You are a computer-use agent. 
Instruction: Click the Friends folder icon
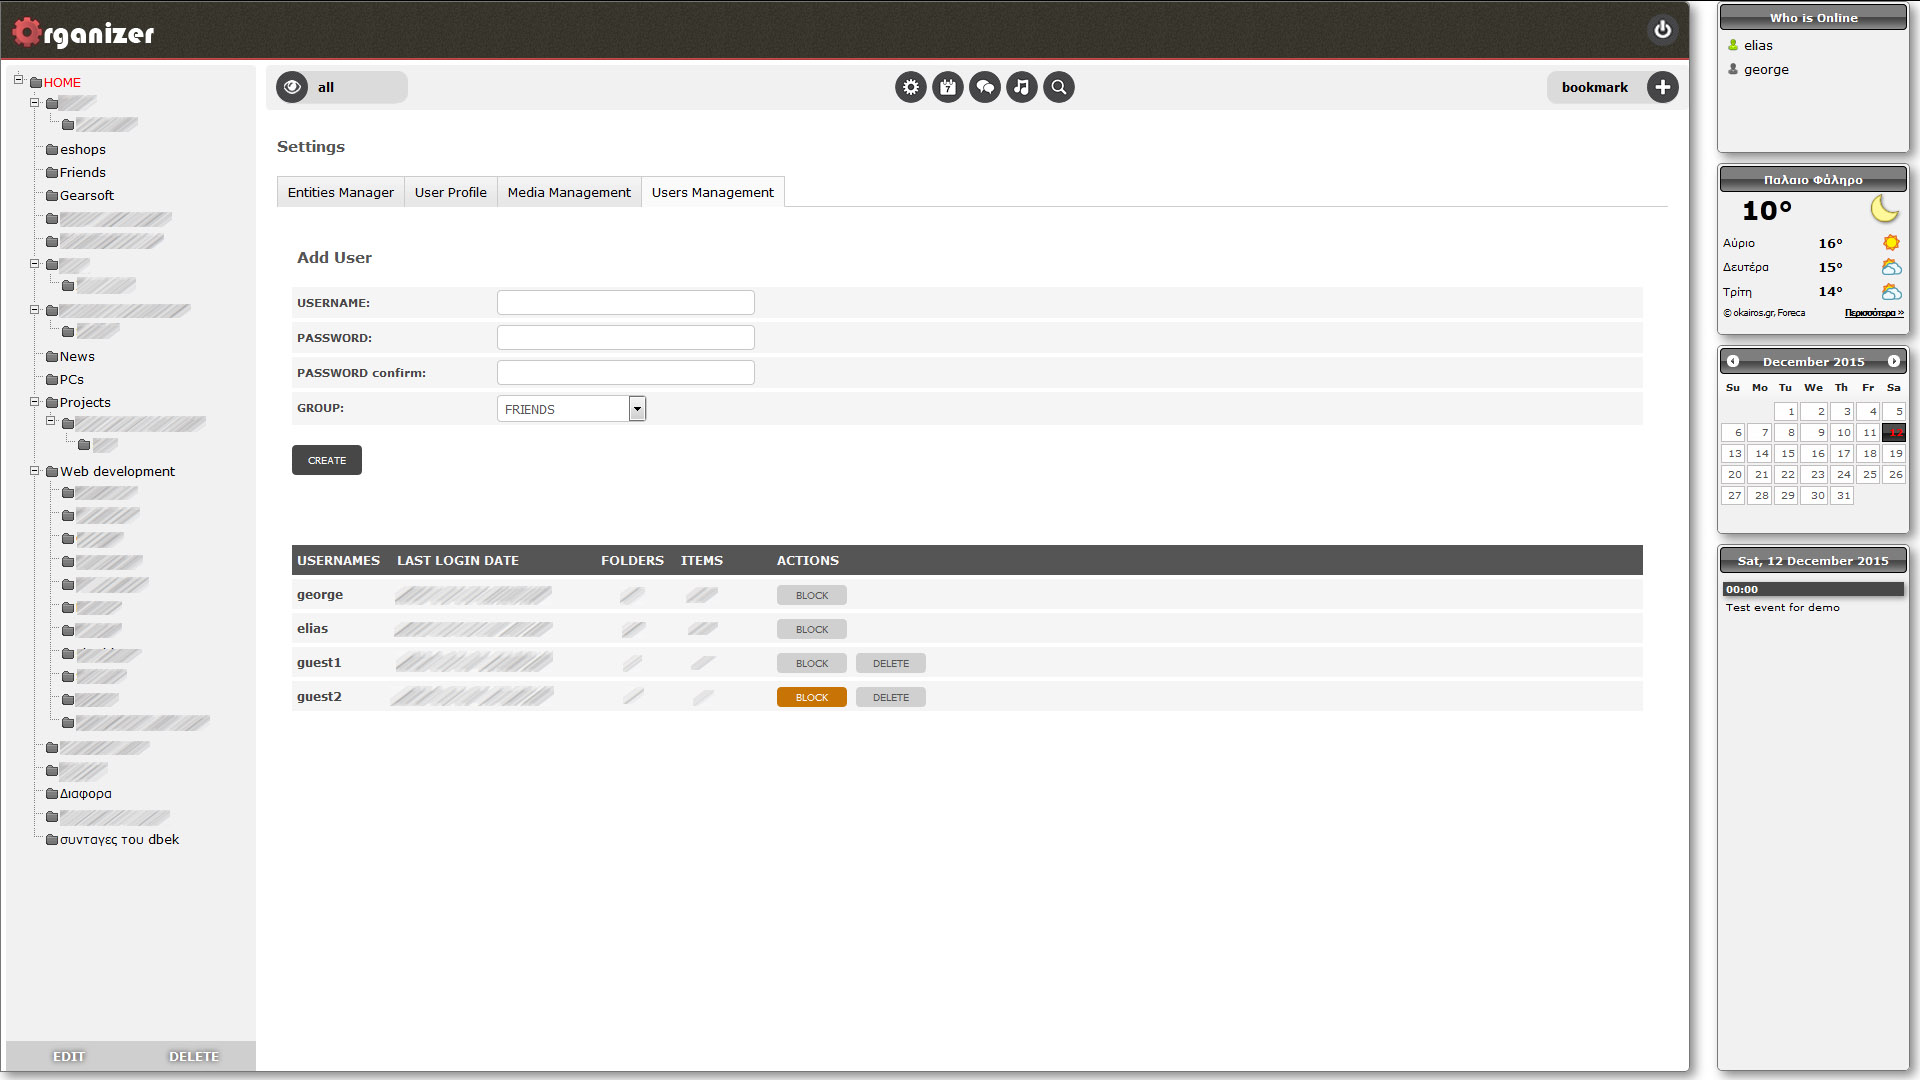pos(52,172)
